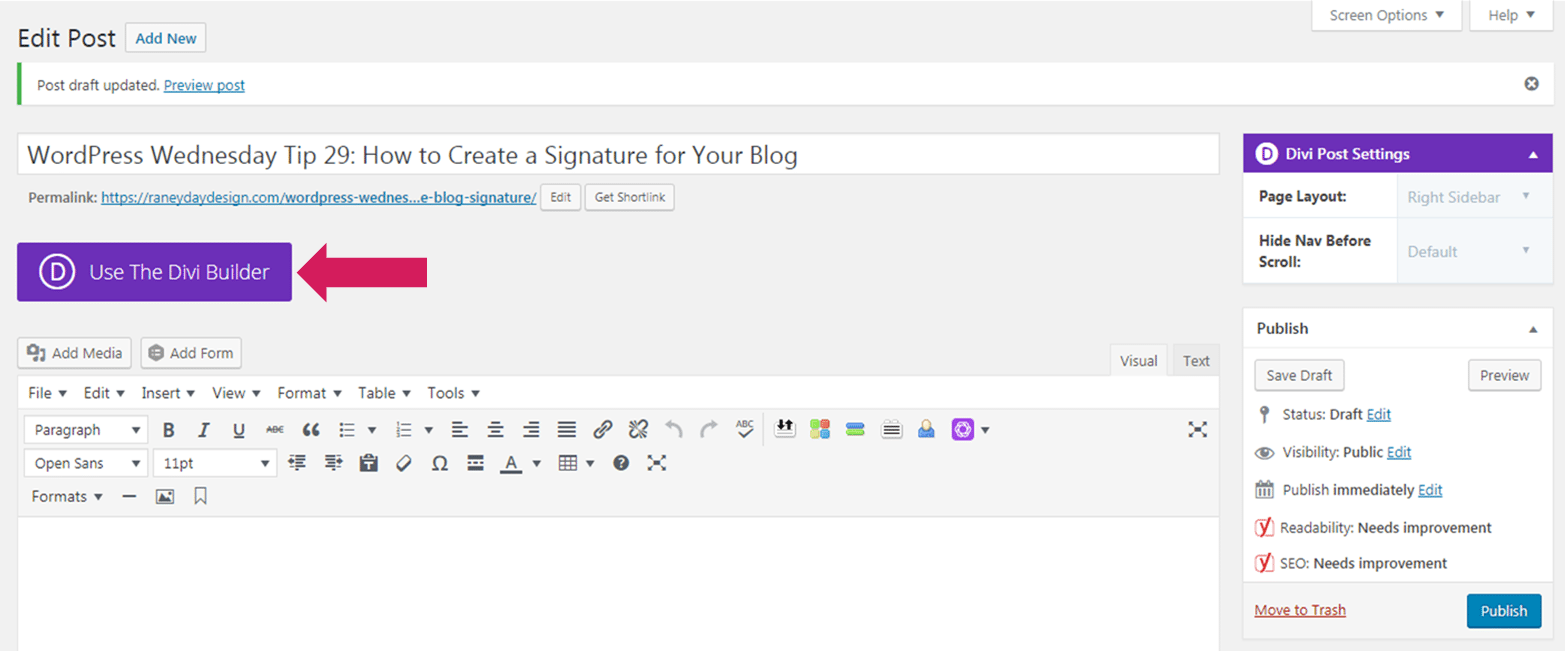Screen dimensions: 1565x651
Task: Decrease indent of the paragraph
Action: tap(297, 463)
